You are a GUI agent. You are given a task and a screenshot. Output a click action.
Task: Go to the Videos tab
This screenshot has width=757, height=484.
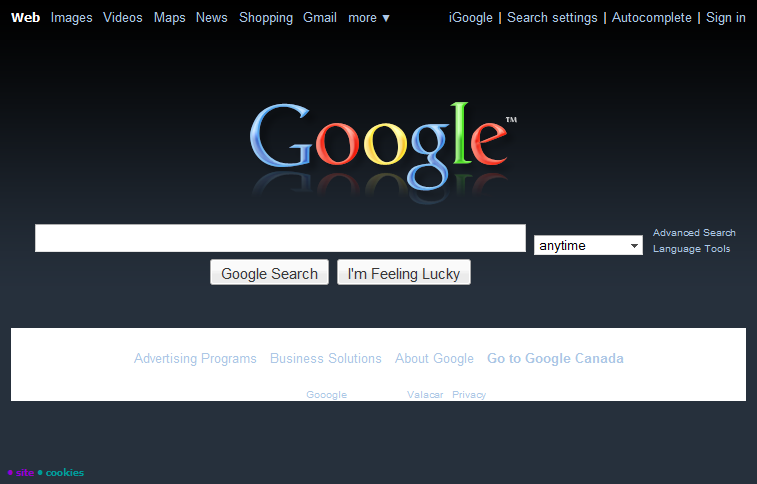(123, 18)
